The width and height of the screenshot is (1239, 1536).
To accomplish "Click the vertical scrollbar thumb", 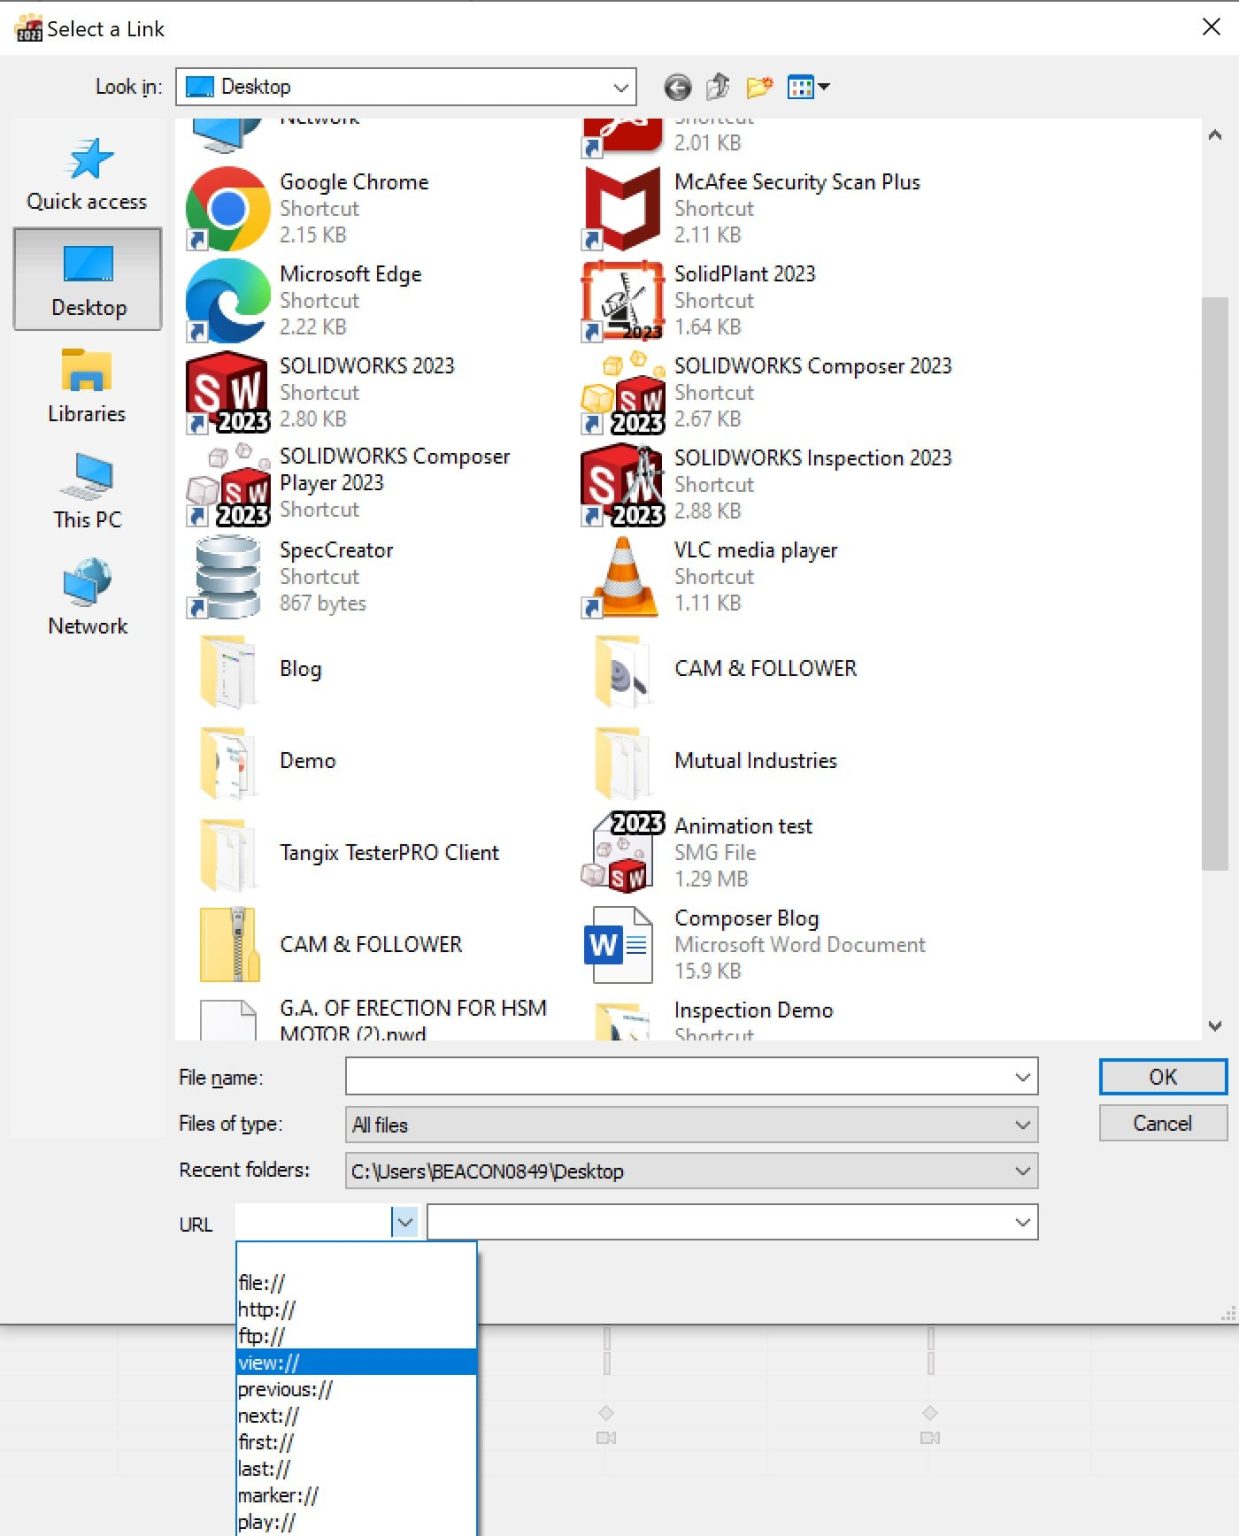I will click(1215, 583).
